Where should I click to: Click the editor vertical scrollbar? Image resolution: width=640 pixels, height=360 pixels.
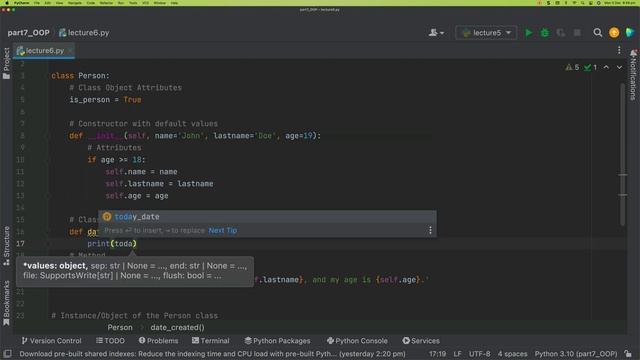click(x=622, y=155)
